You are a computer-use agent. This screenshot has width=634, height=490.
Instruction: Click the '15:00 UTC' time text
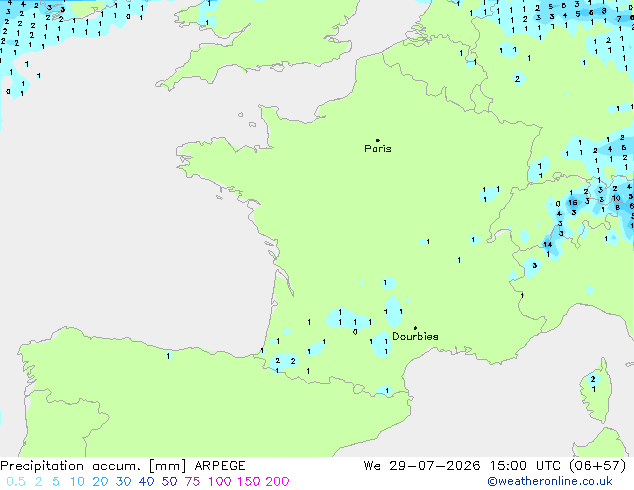tap(525, 466)
